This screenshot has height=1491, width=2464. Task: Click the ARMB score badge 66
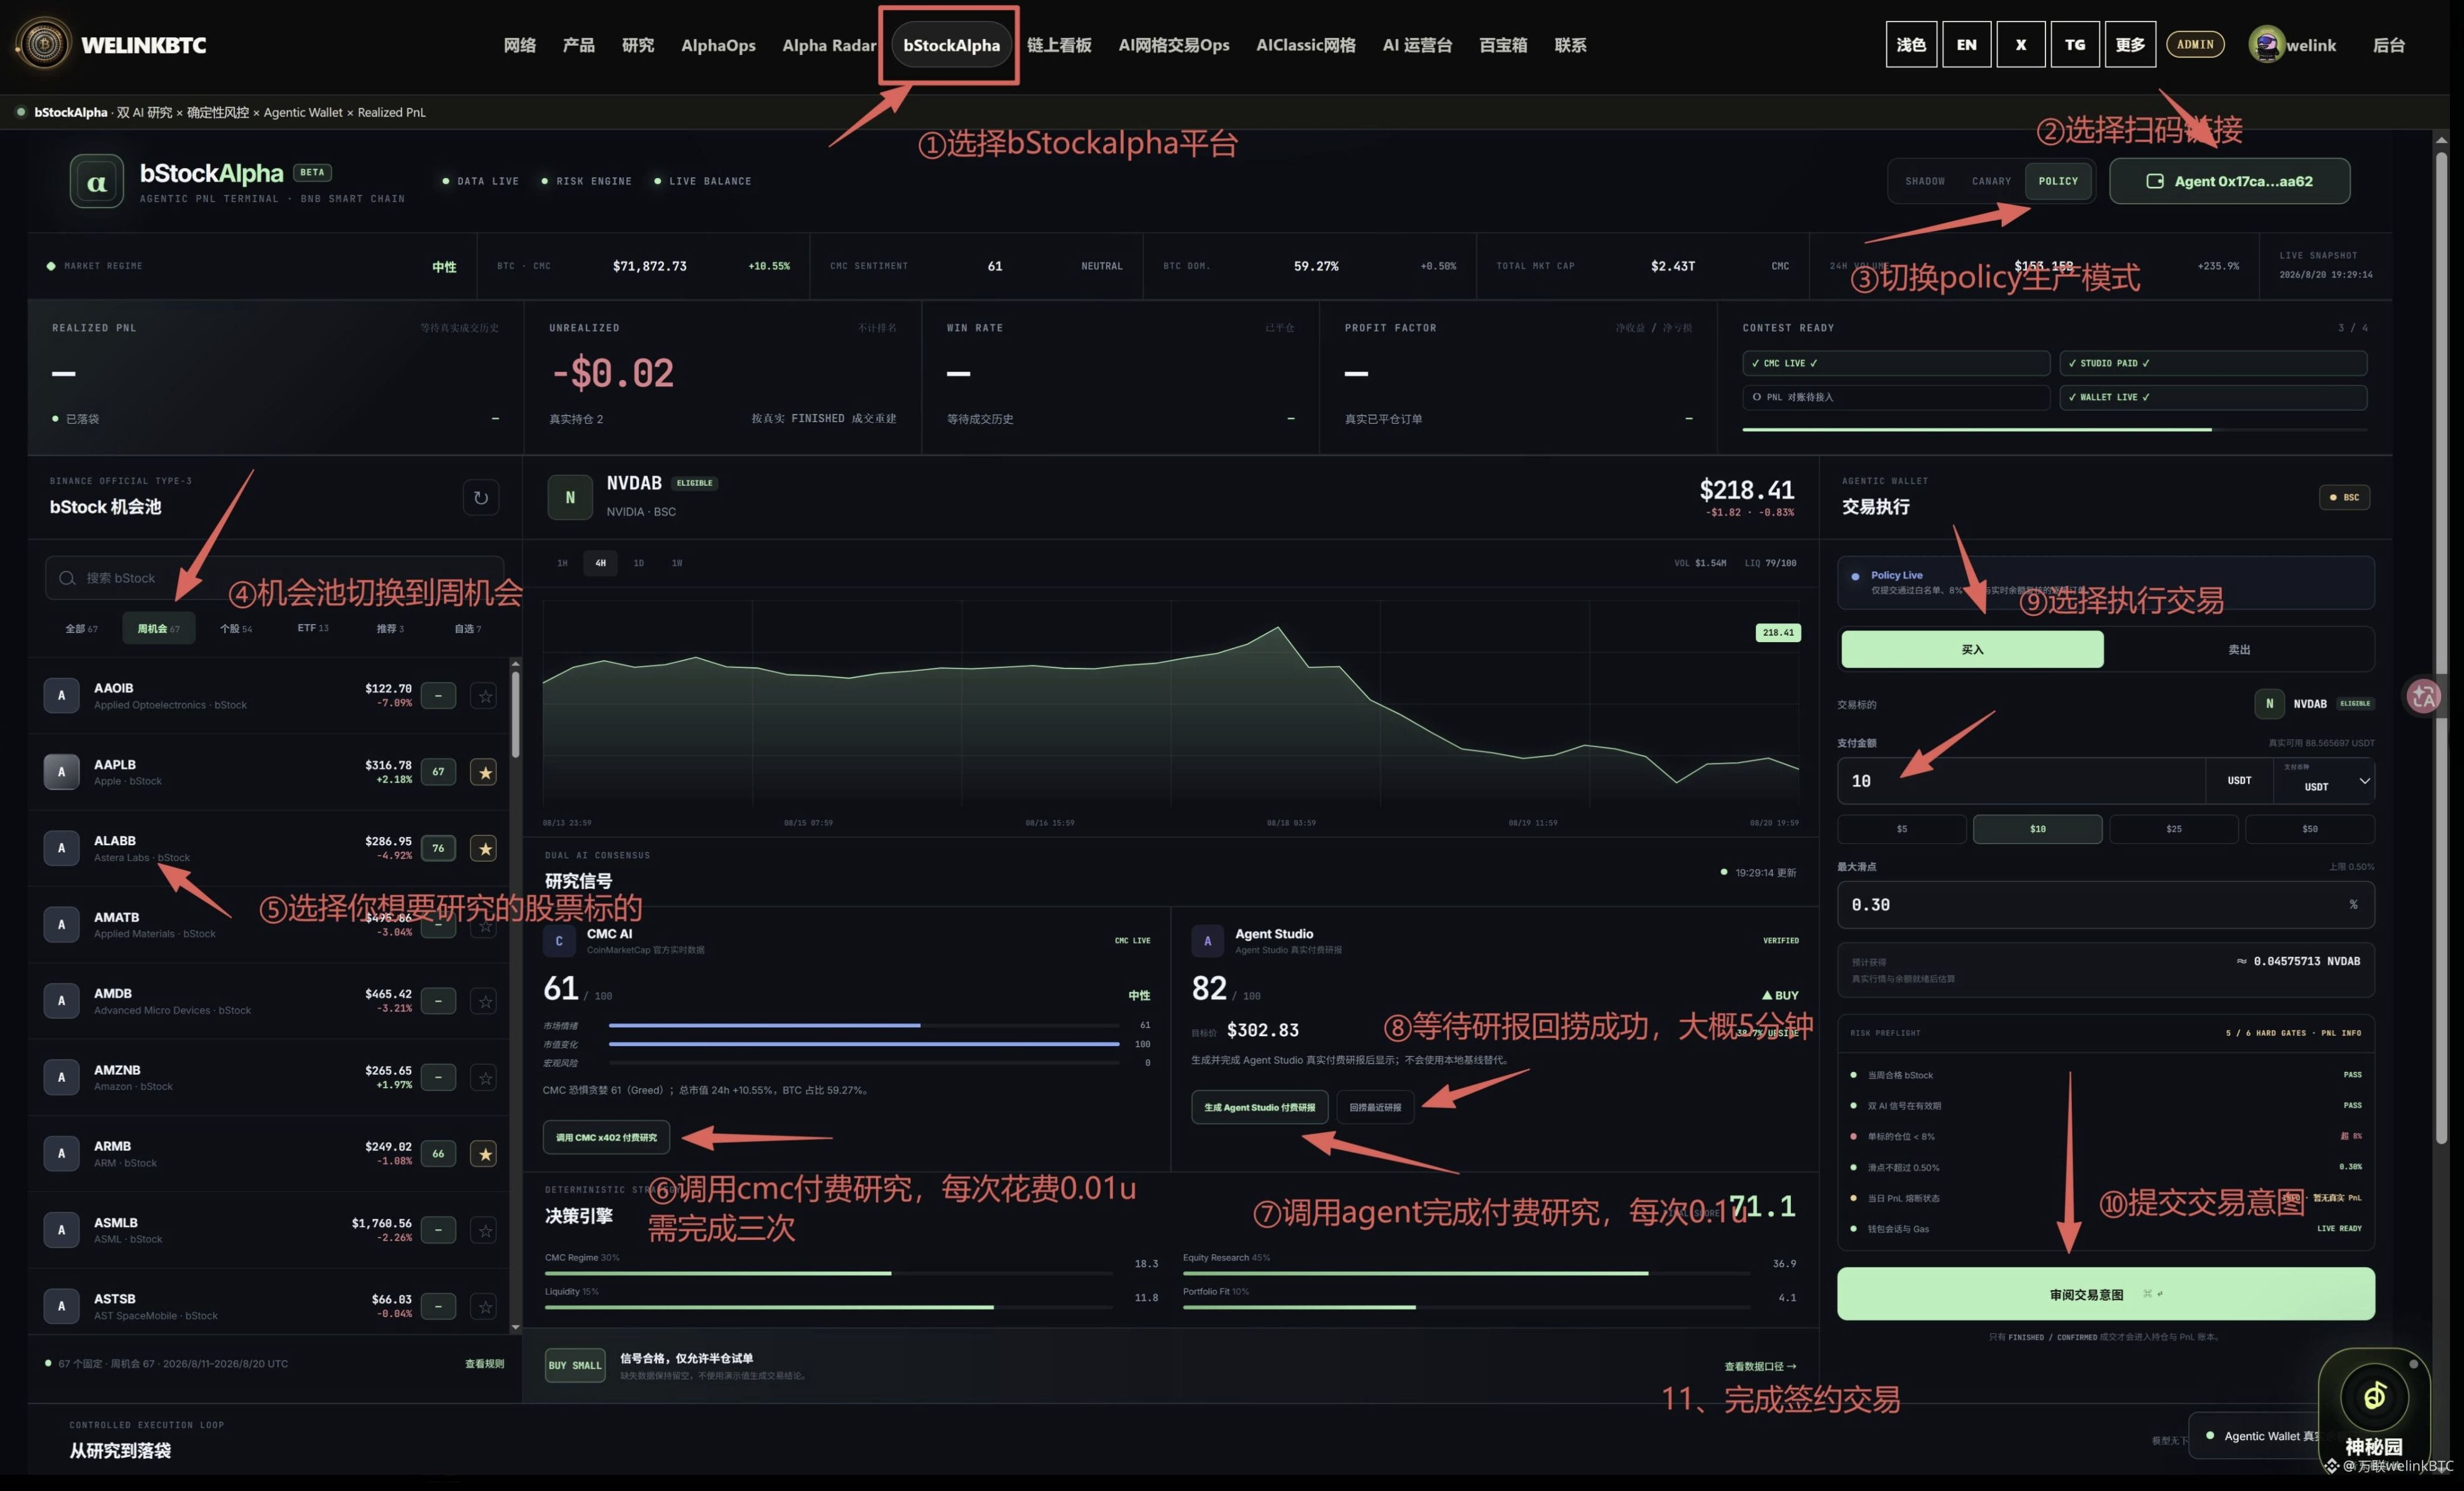pos(438,1153)
